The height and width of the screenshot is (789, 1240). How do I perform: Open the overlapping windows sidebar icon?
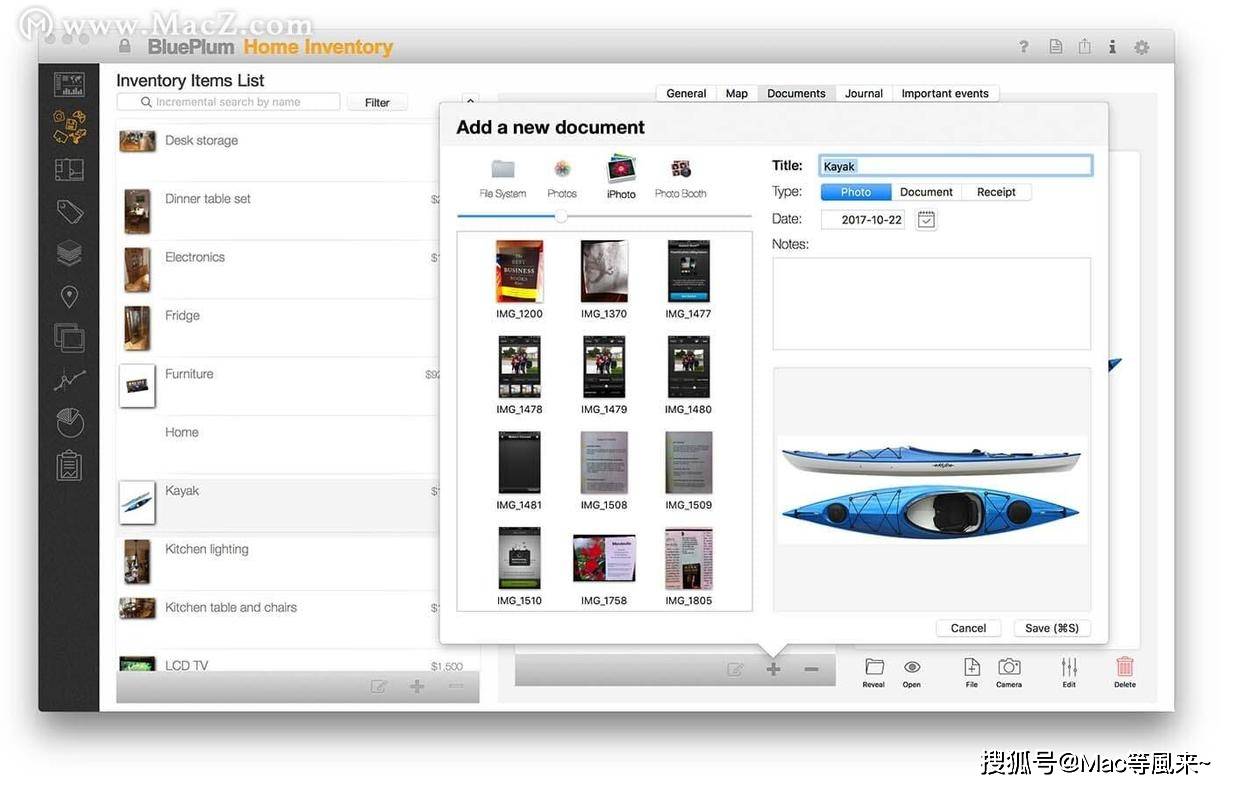[69, 337]
